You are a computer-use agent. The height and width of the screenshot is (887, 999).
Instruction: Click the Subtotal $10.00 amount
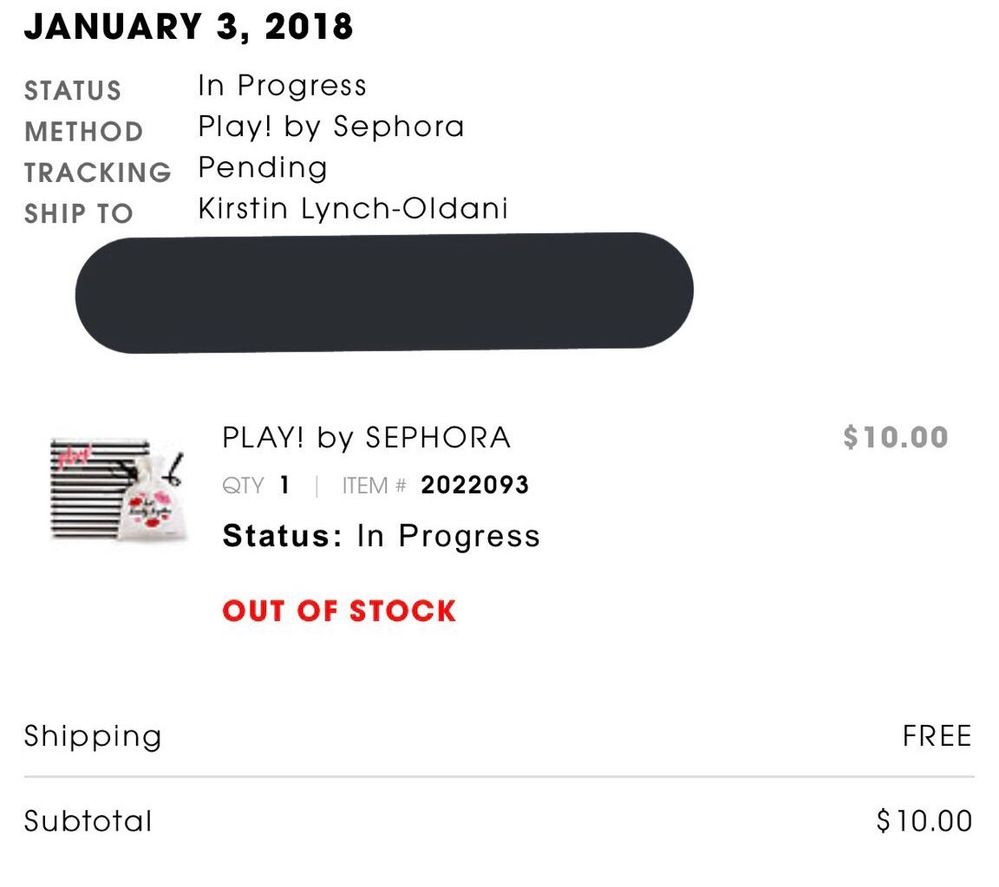pos(924,821)
